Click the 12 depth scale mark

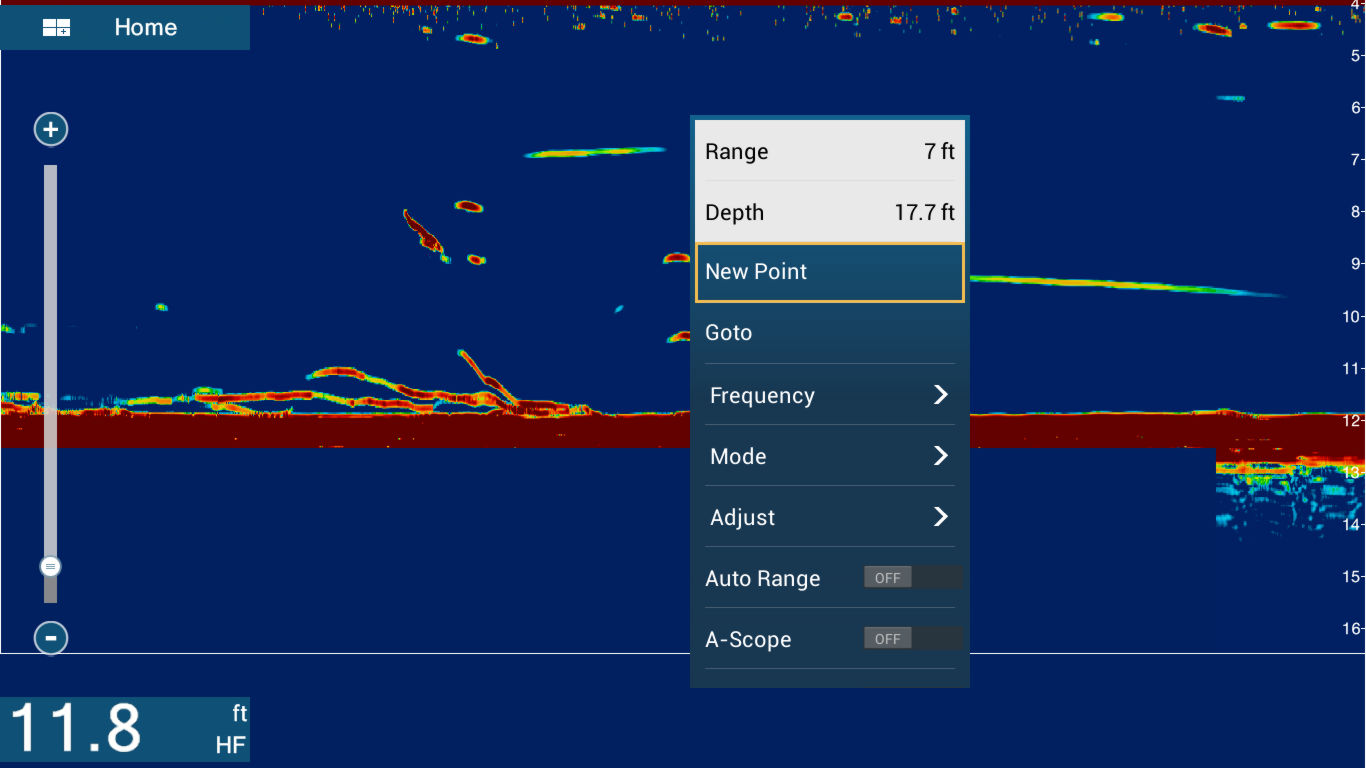[1353, 421]
